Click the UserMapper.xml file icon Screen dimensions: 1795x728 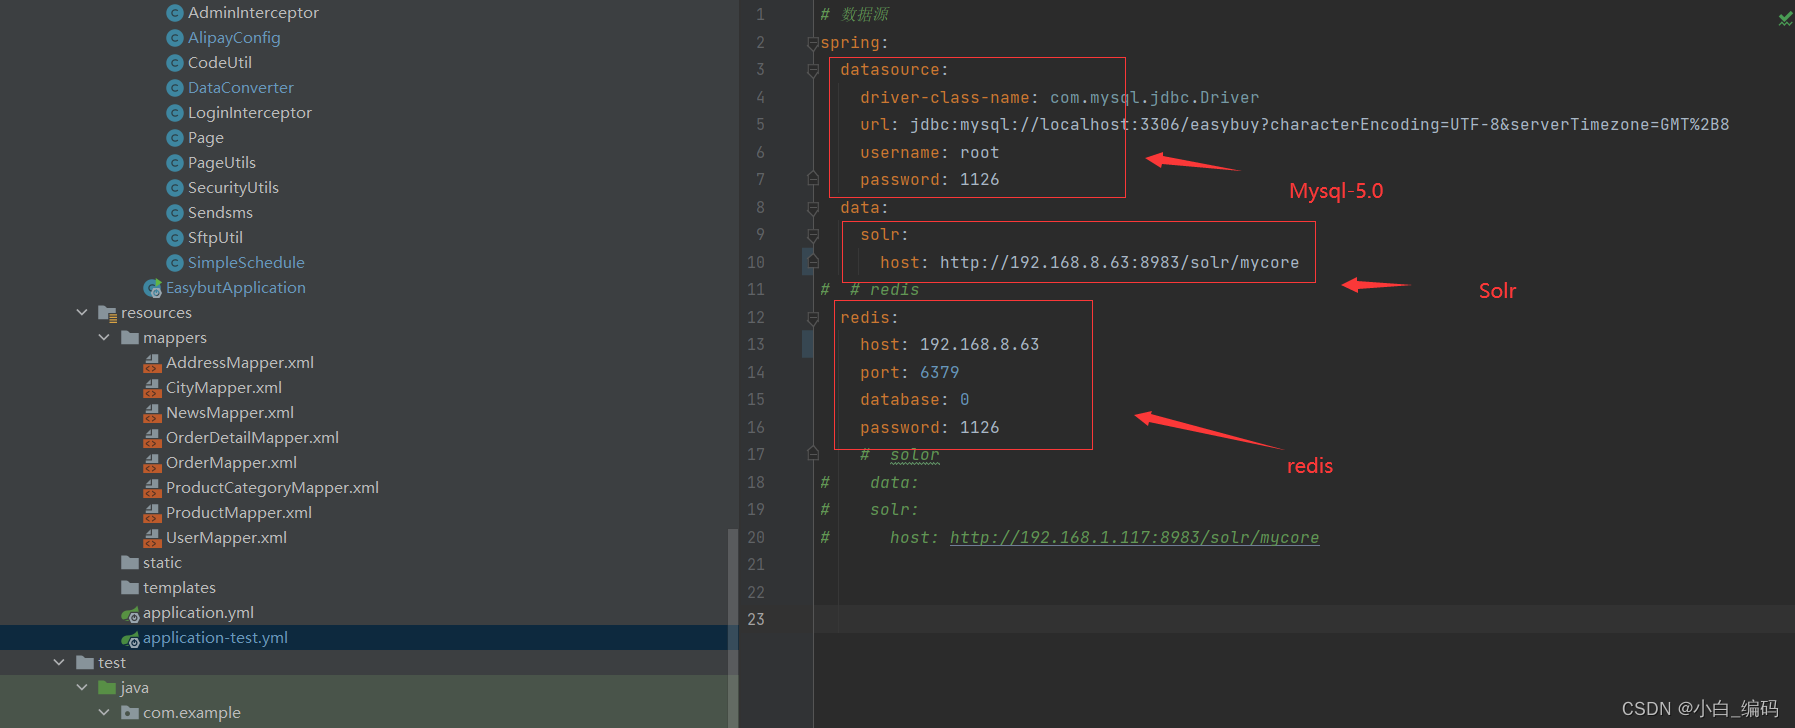152,538
